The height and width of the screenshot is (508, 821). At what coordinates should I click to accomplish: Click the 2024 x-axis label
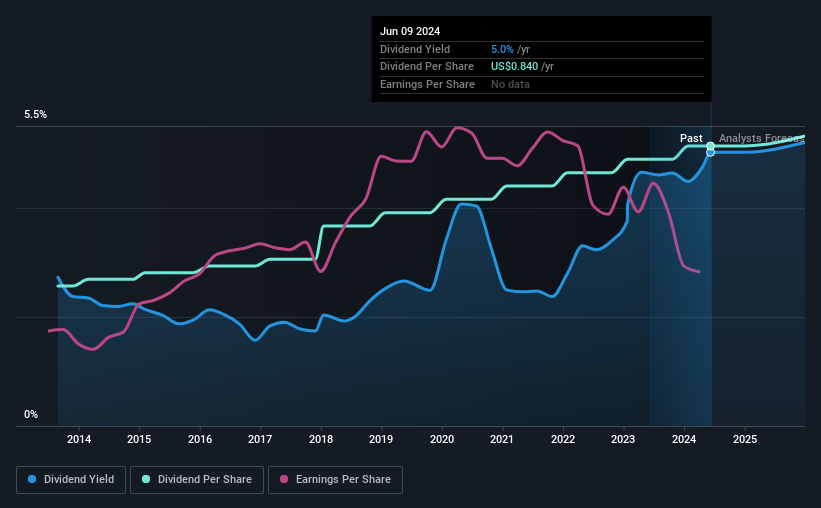pos(684,439)
